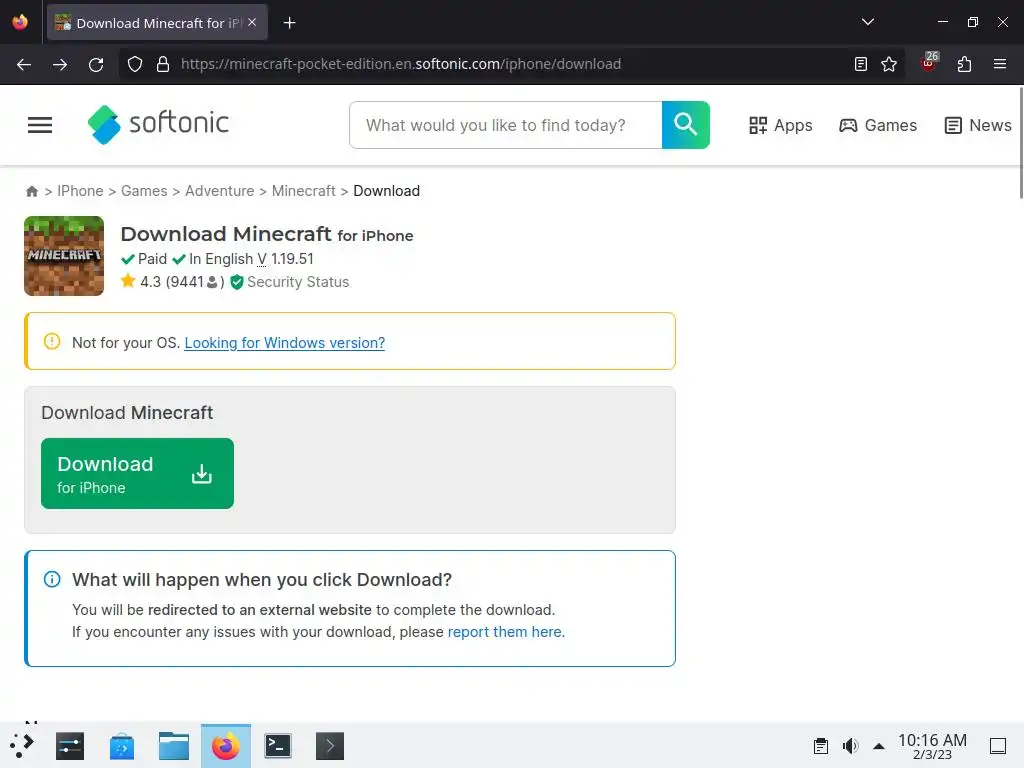Click the site security padlock icon

click(x=163, y=64)
